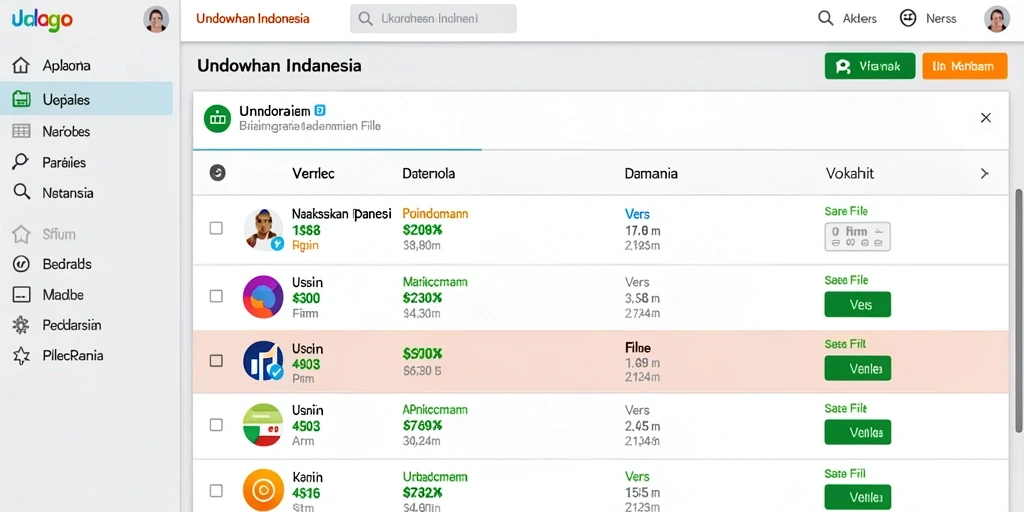The width and height of the screenshot is (1024, 512).
Task: Click the Vokahit column header
Action: (850, 174)
